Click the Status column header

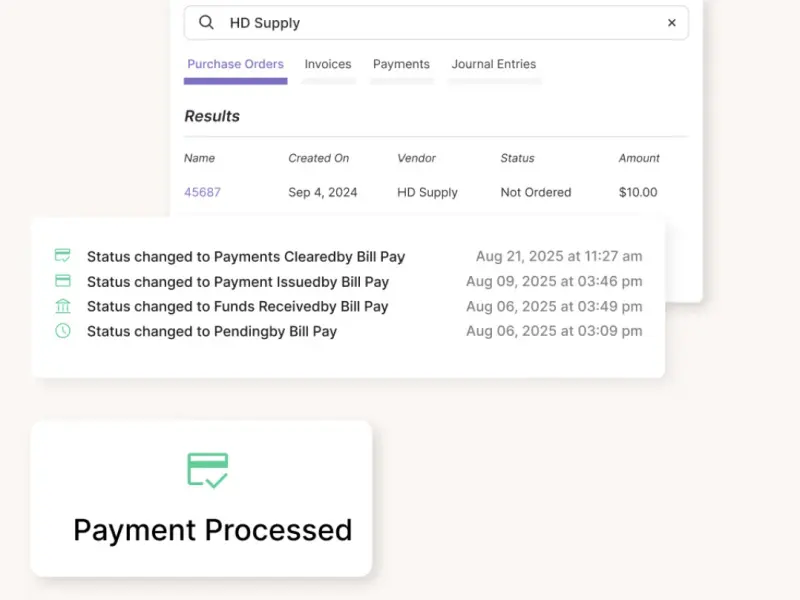[517, 158]
